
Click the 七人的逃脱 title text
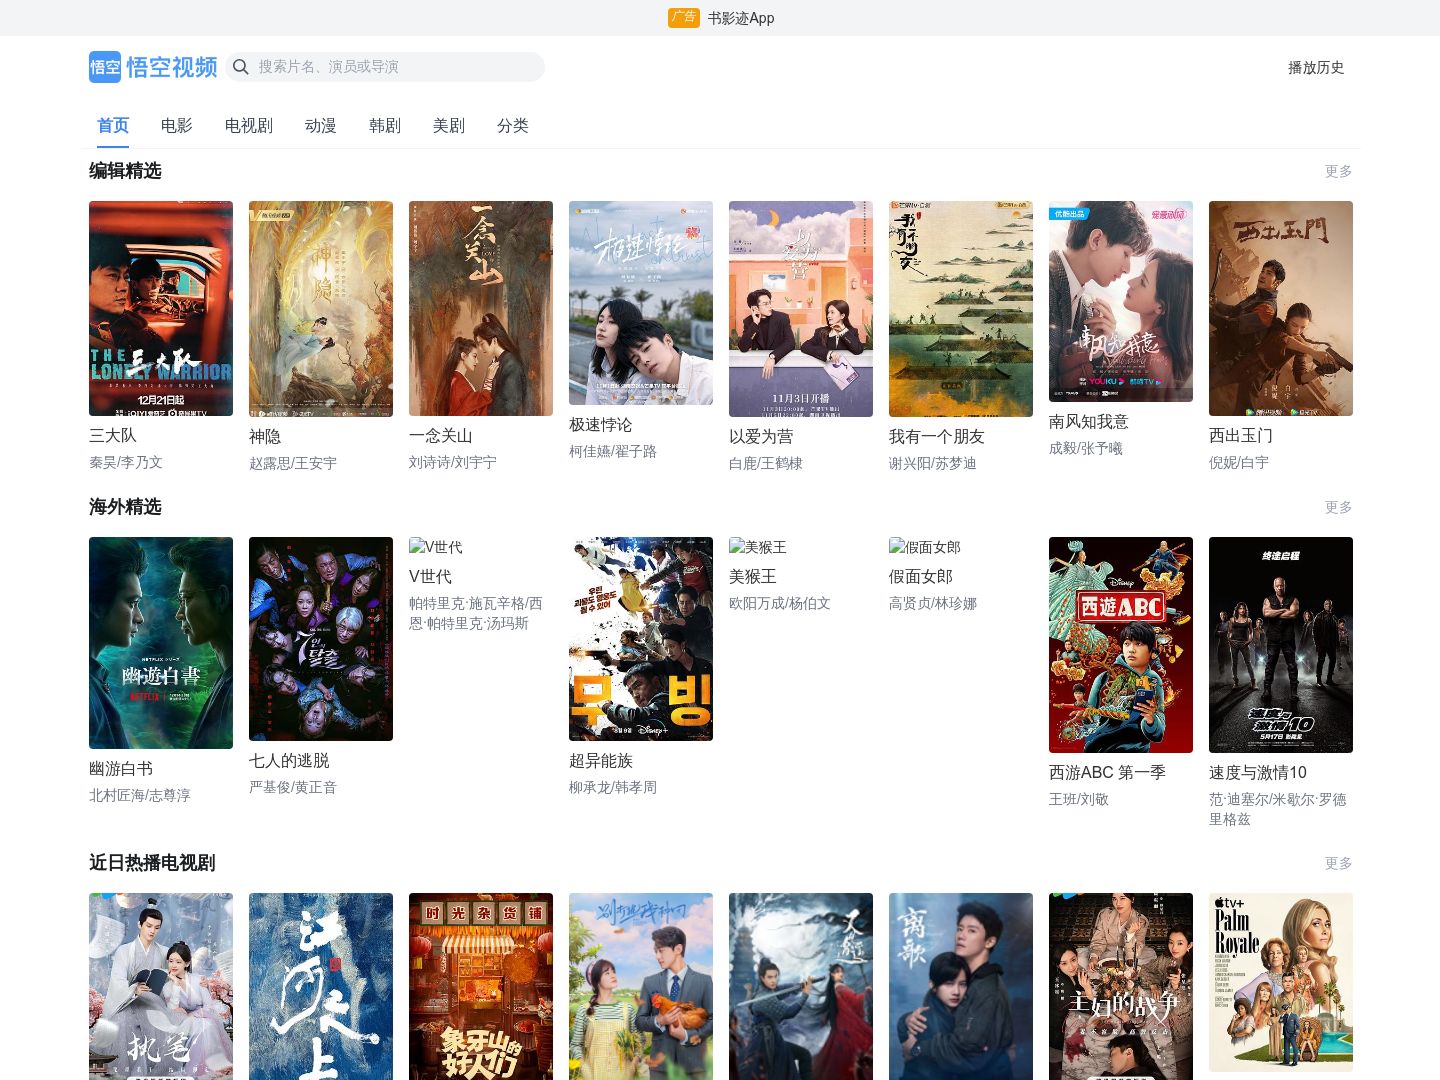(289, 760)
